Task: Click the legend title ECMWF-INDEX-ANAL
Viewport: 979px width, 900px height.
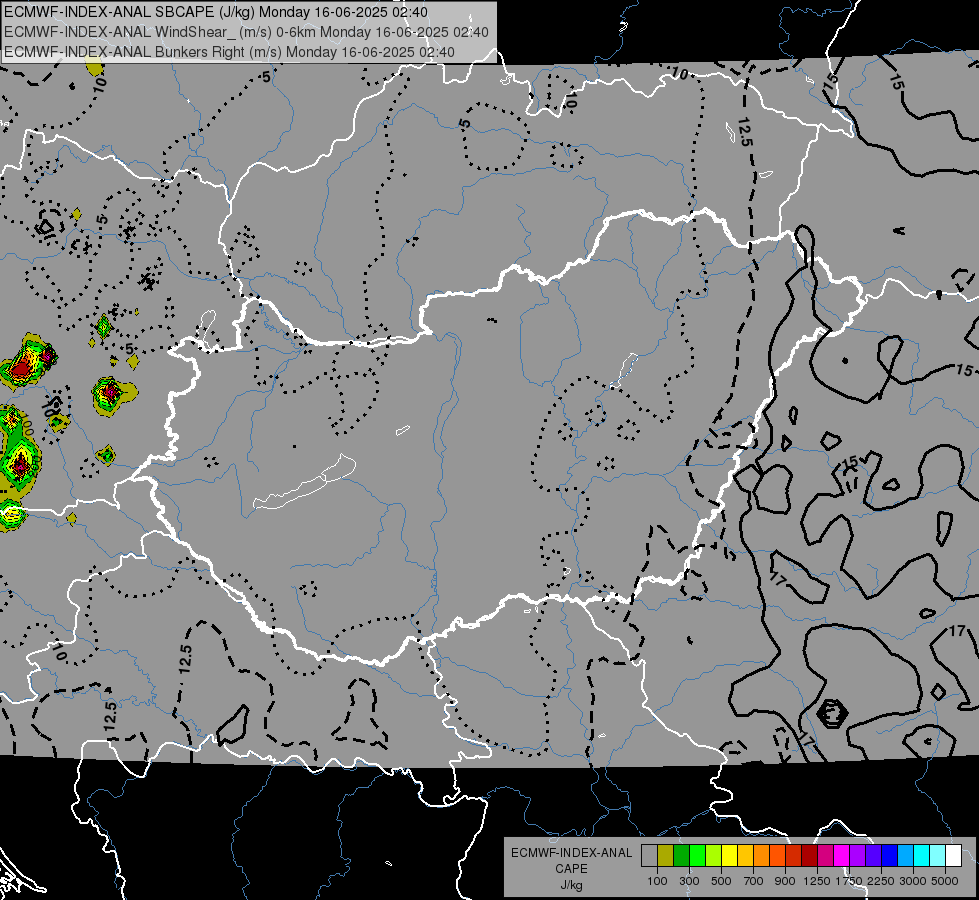Action: tap(572, 853)
